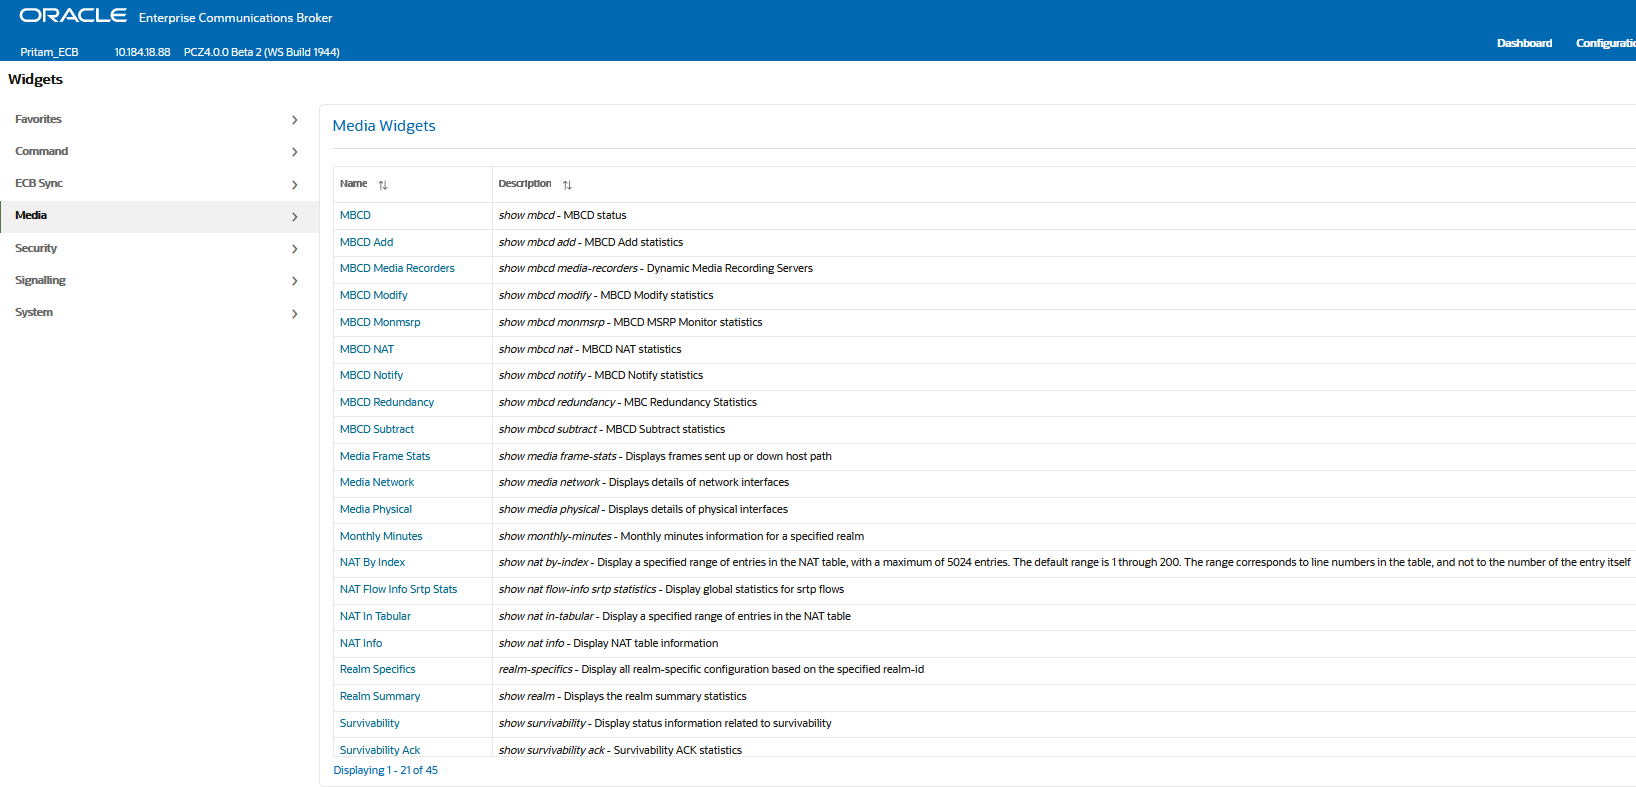
Task: Open the MBCD Subtract widget link
Action: [x=377, y=429]
